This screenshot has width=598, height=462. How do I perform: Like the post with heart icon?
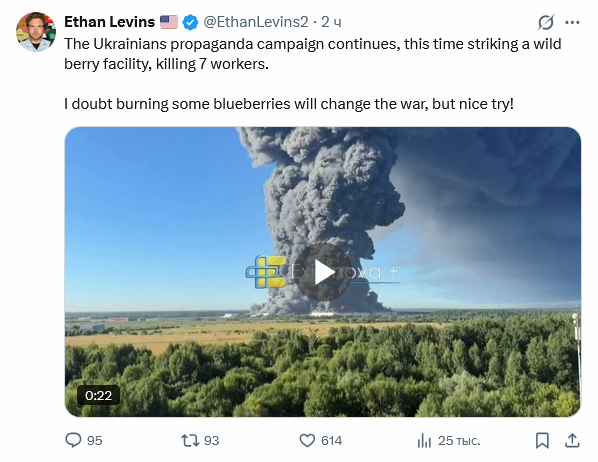(307, 440)
